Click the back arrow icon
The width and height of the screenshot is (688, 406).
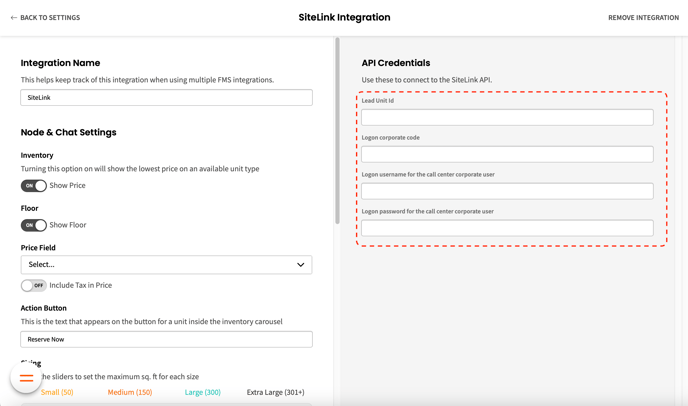click(x=14, y=18)
